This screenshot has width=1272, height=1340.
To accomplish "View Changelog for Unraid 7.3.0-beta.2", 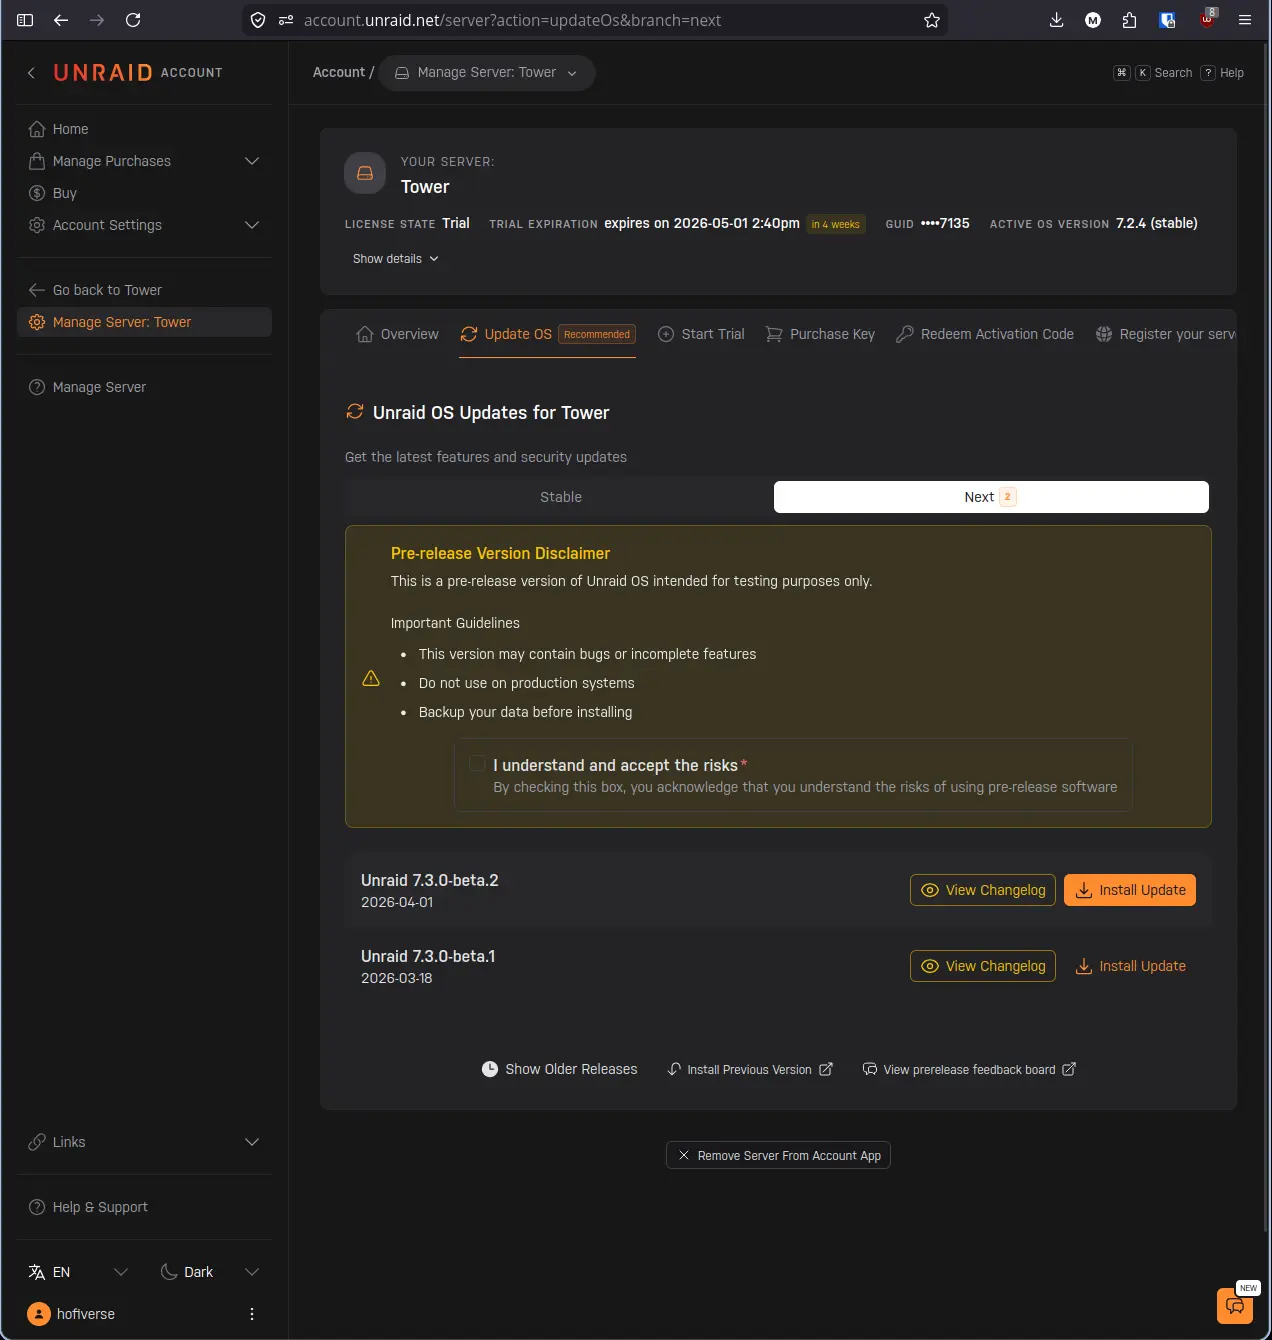I will coord(983,890).
